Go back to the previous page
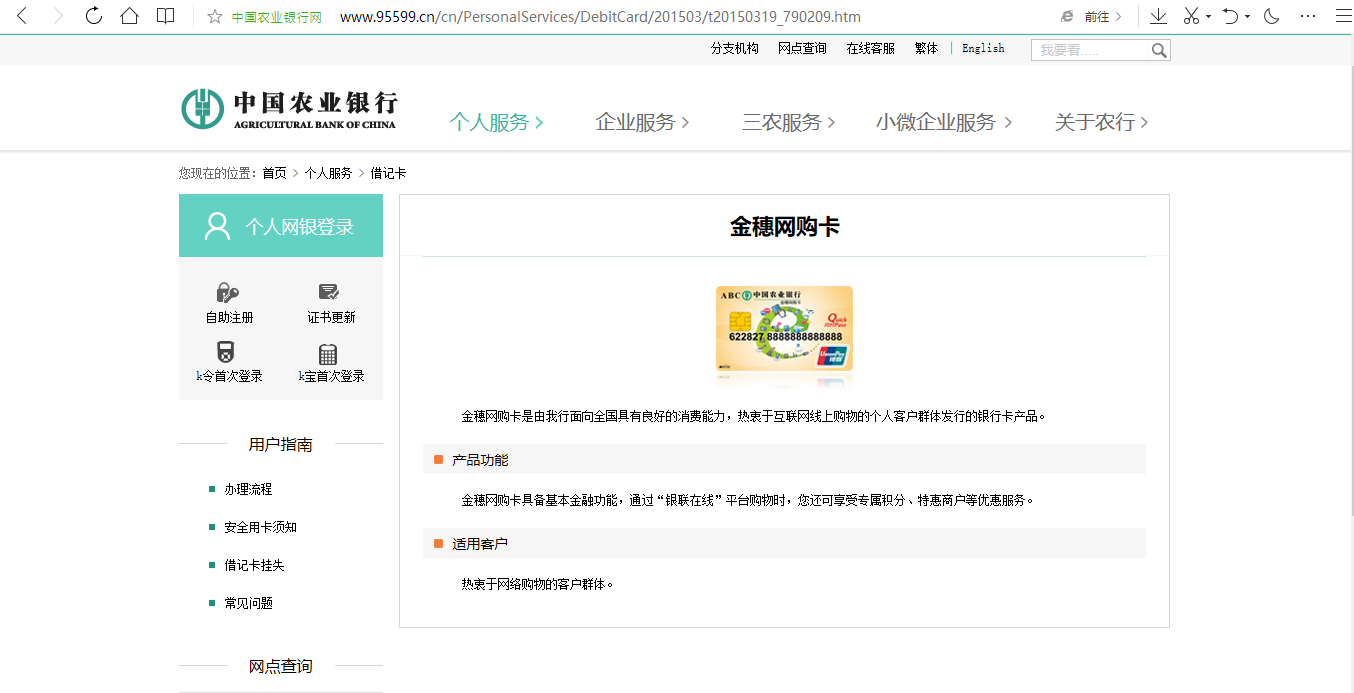 22,16
